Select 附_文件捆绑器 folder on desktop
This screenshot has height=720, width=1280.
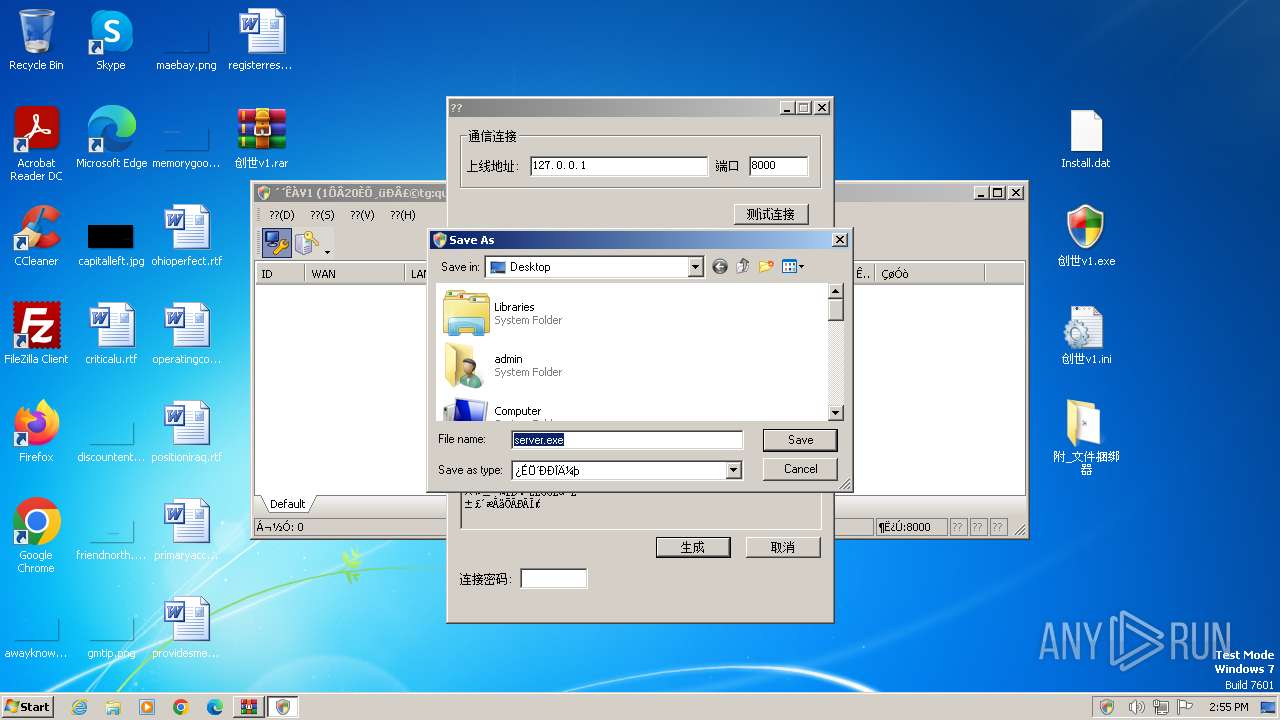coord(1086,438)
